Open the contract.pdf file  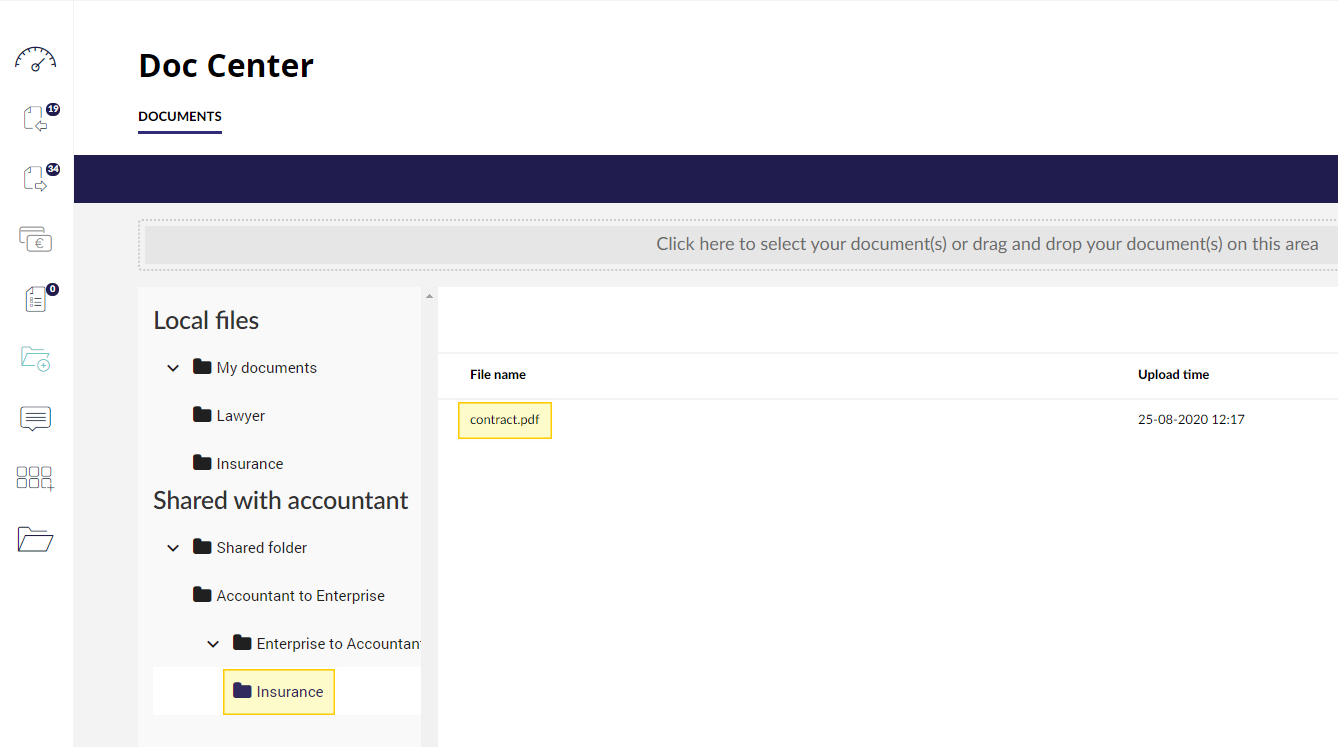[x=505, y=420]
